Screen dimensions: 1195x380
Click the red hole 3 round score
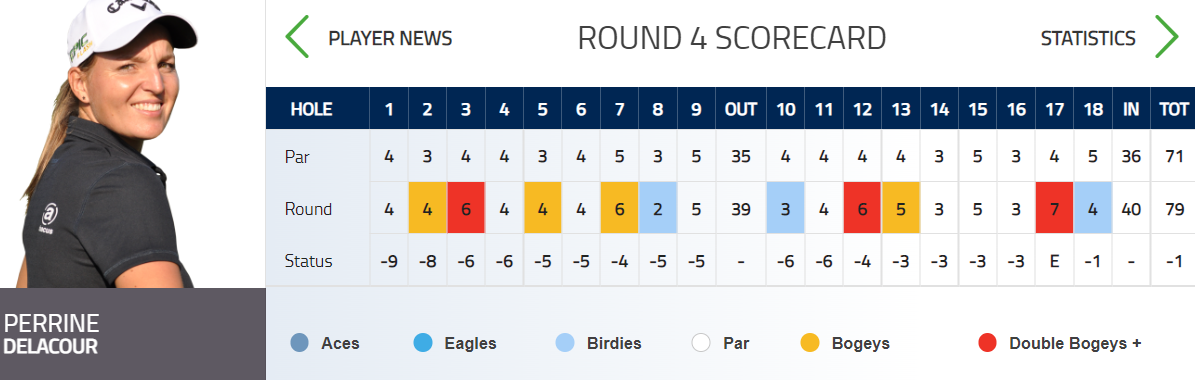click(x=466, y=208)
